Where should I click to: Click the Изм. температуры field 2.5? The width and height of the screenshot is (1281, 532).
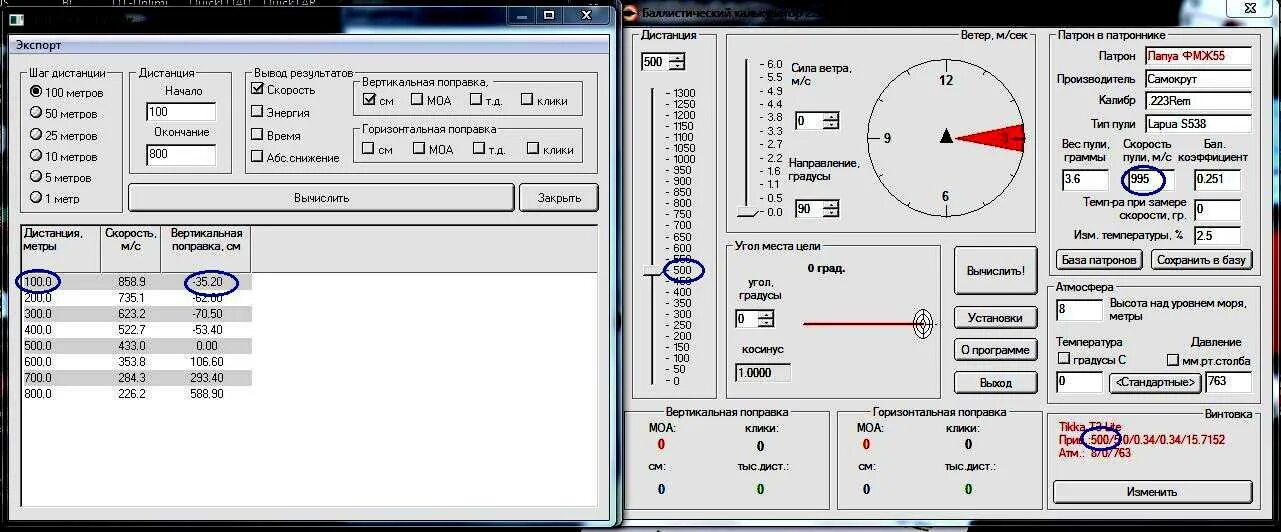[x=1218, y=236]
